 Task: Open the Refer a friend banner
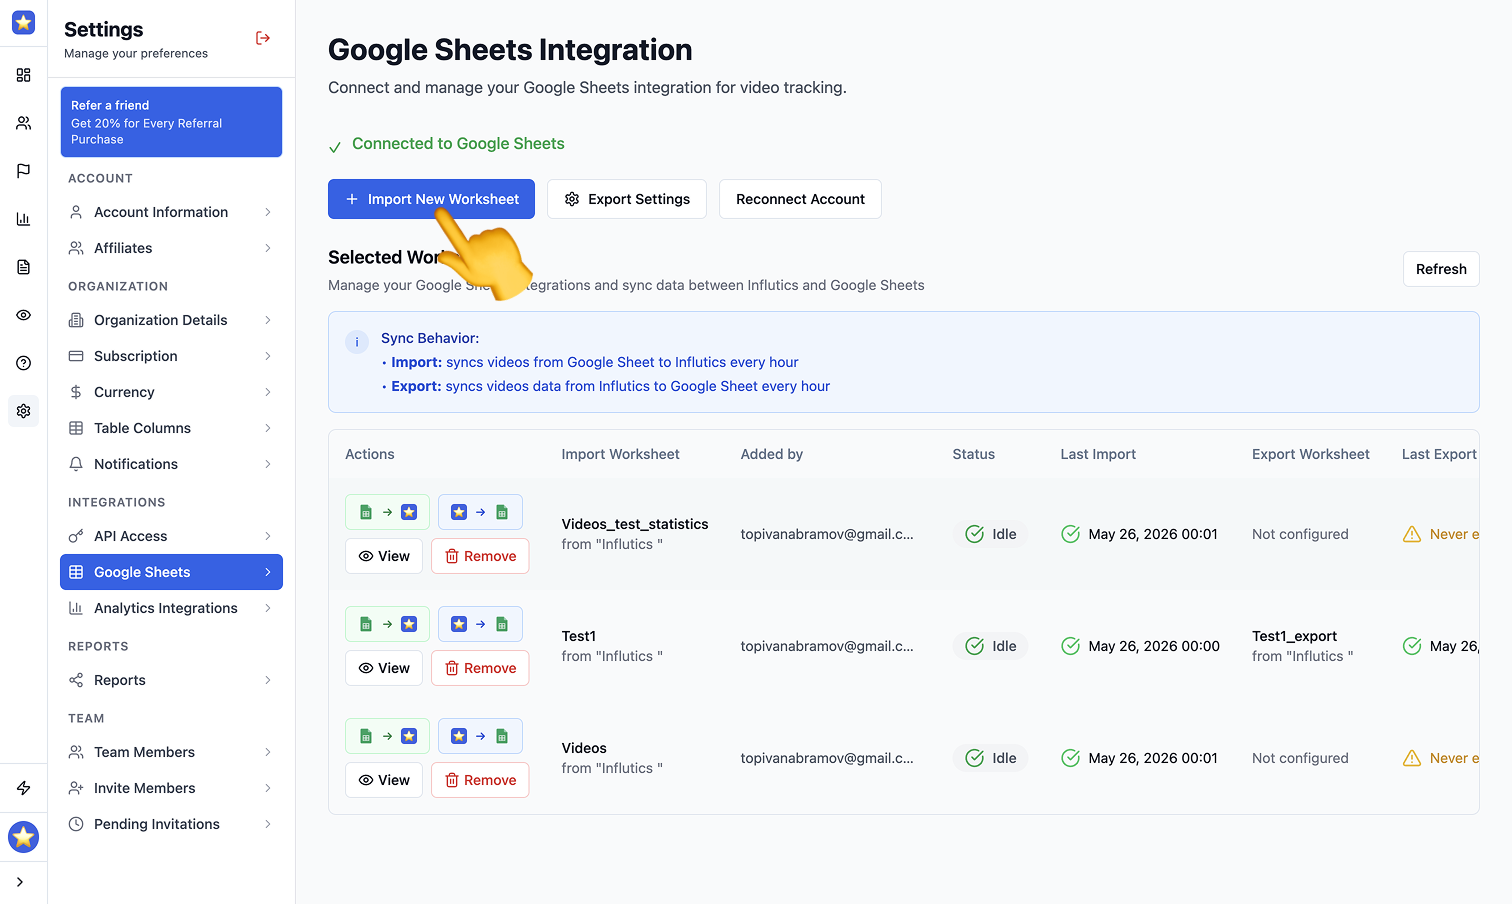click(171, 122)
